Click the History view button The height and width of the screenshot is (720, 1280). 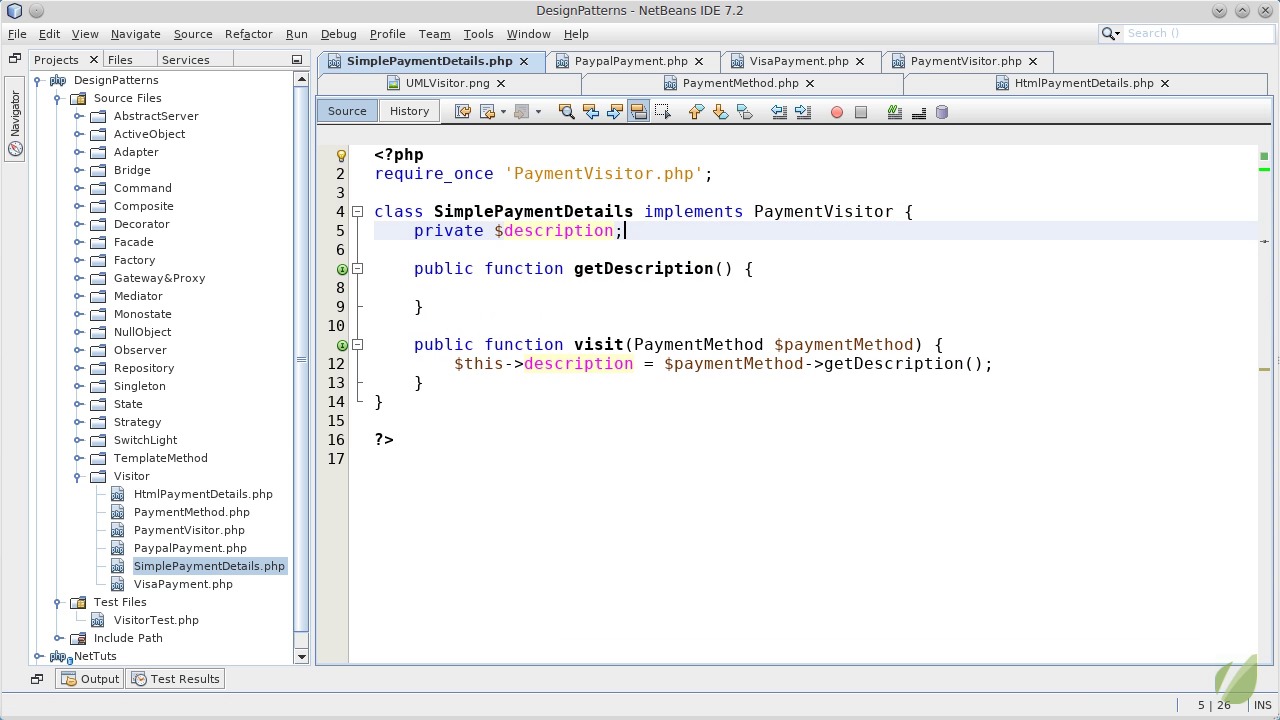pos(409,111)
